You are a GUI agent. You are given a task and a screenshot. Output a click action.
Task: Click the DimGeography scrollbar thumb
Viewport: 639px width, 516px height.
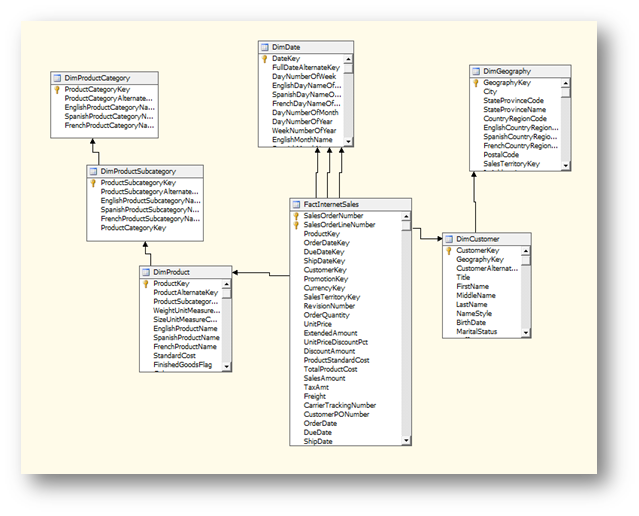tap(565, 93)
